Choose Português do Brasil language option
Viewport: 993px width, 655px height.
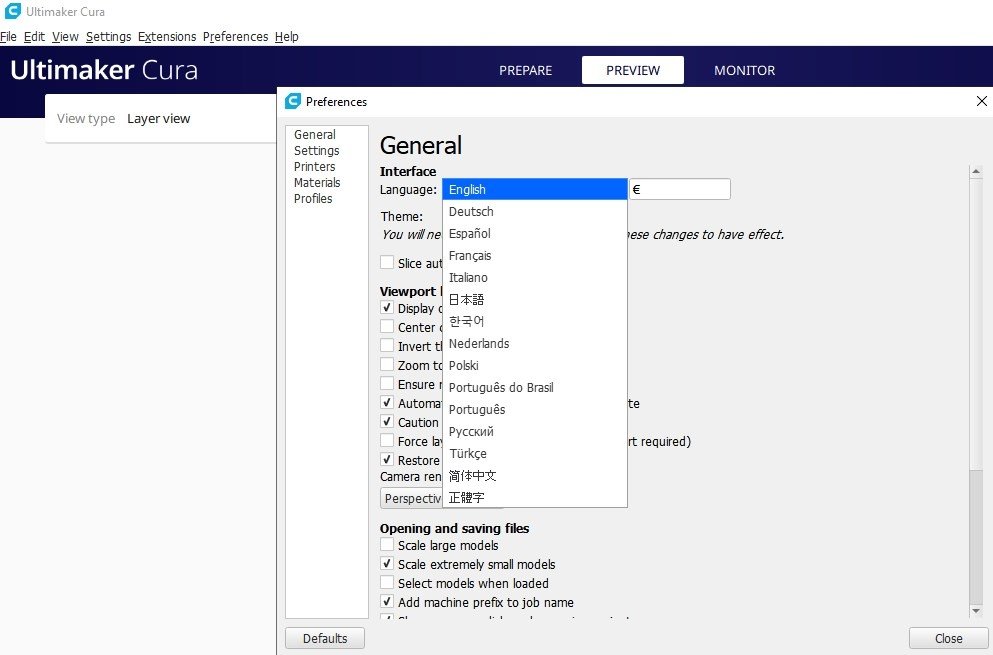coord(534,388)
